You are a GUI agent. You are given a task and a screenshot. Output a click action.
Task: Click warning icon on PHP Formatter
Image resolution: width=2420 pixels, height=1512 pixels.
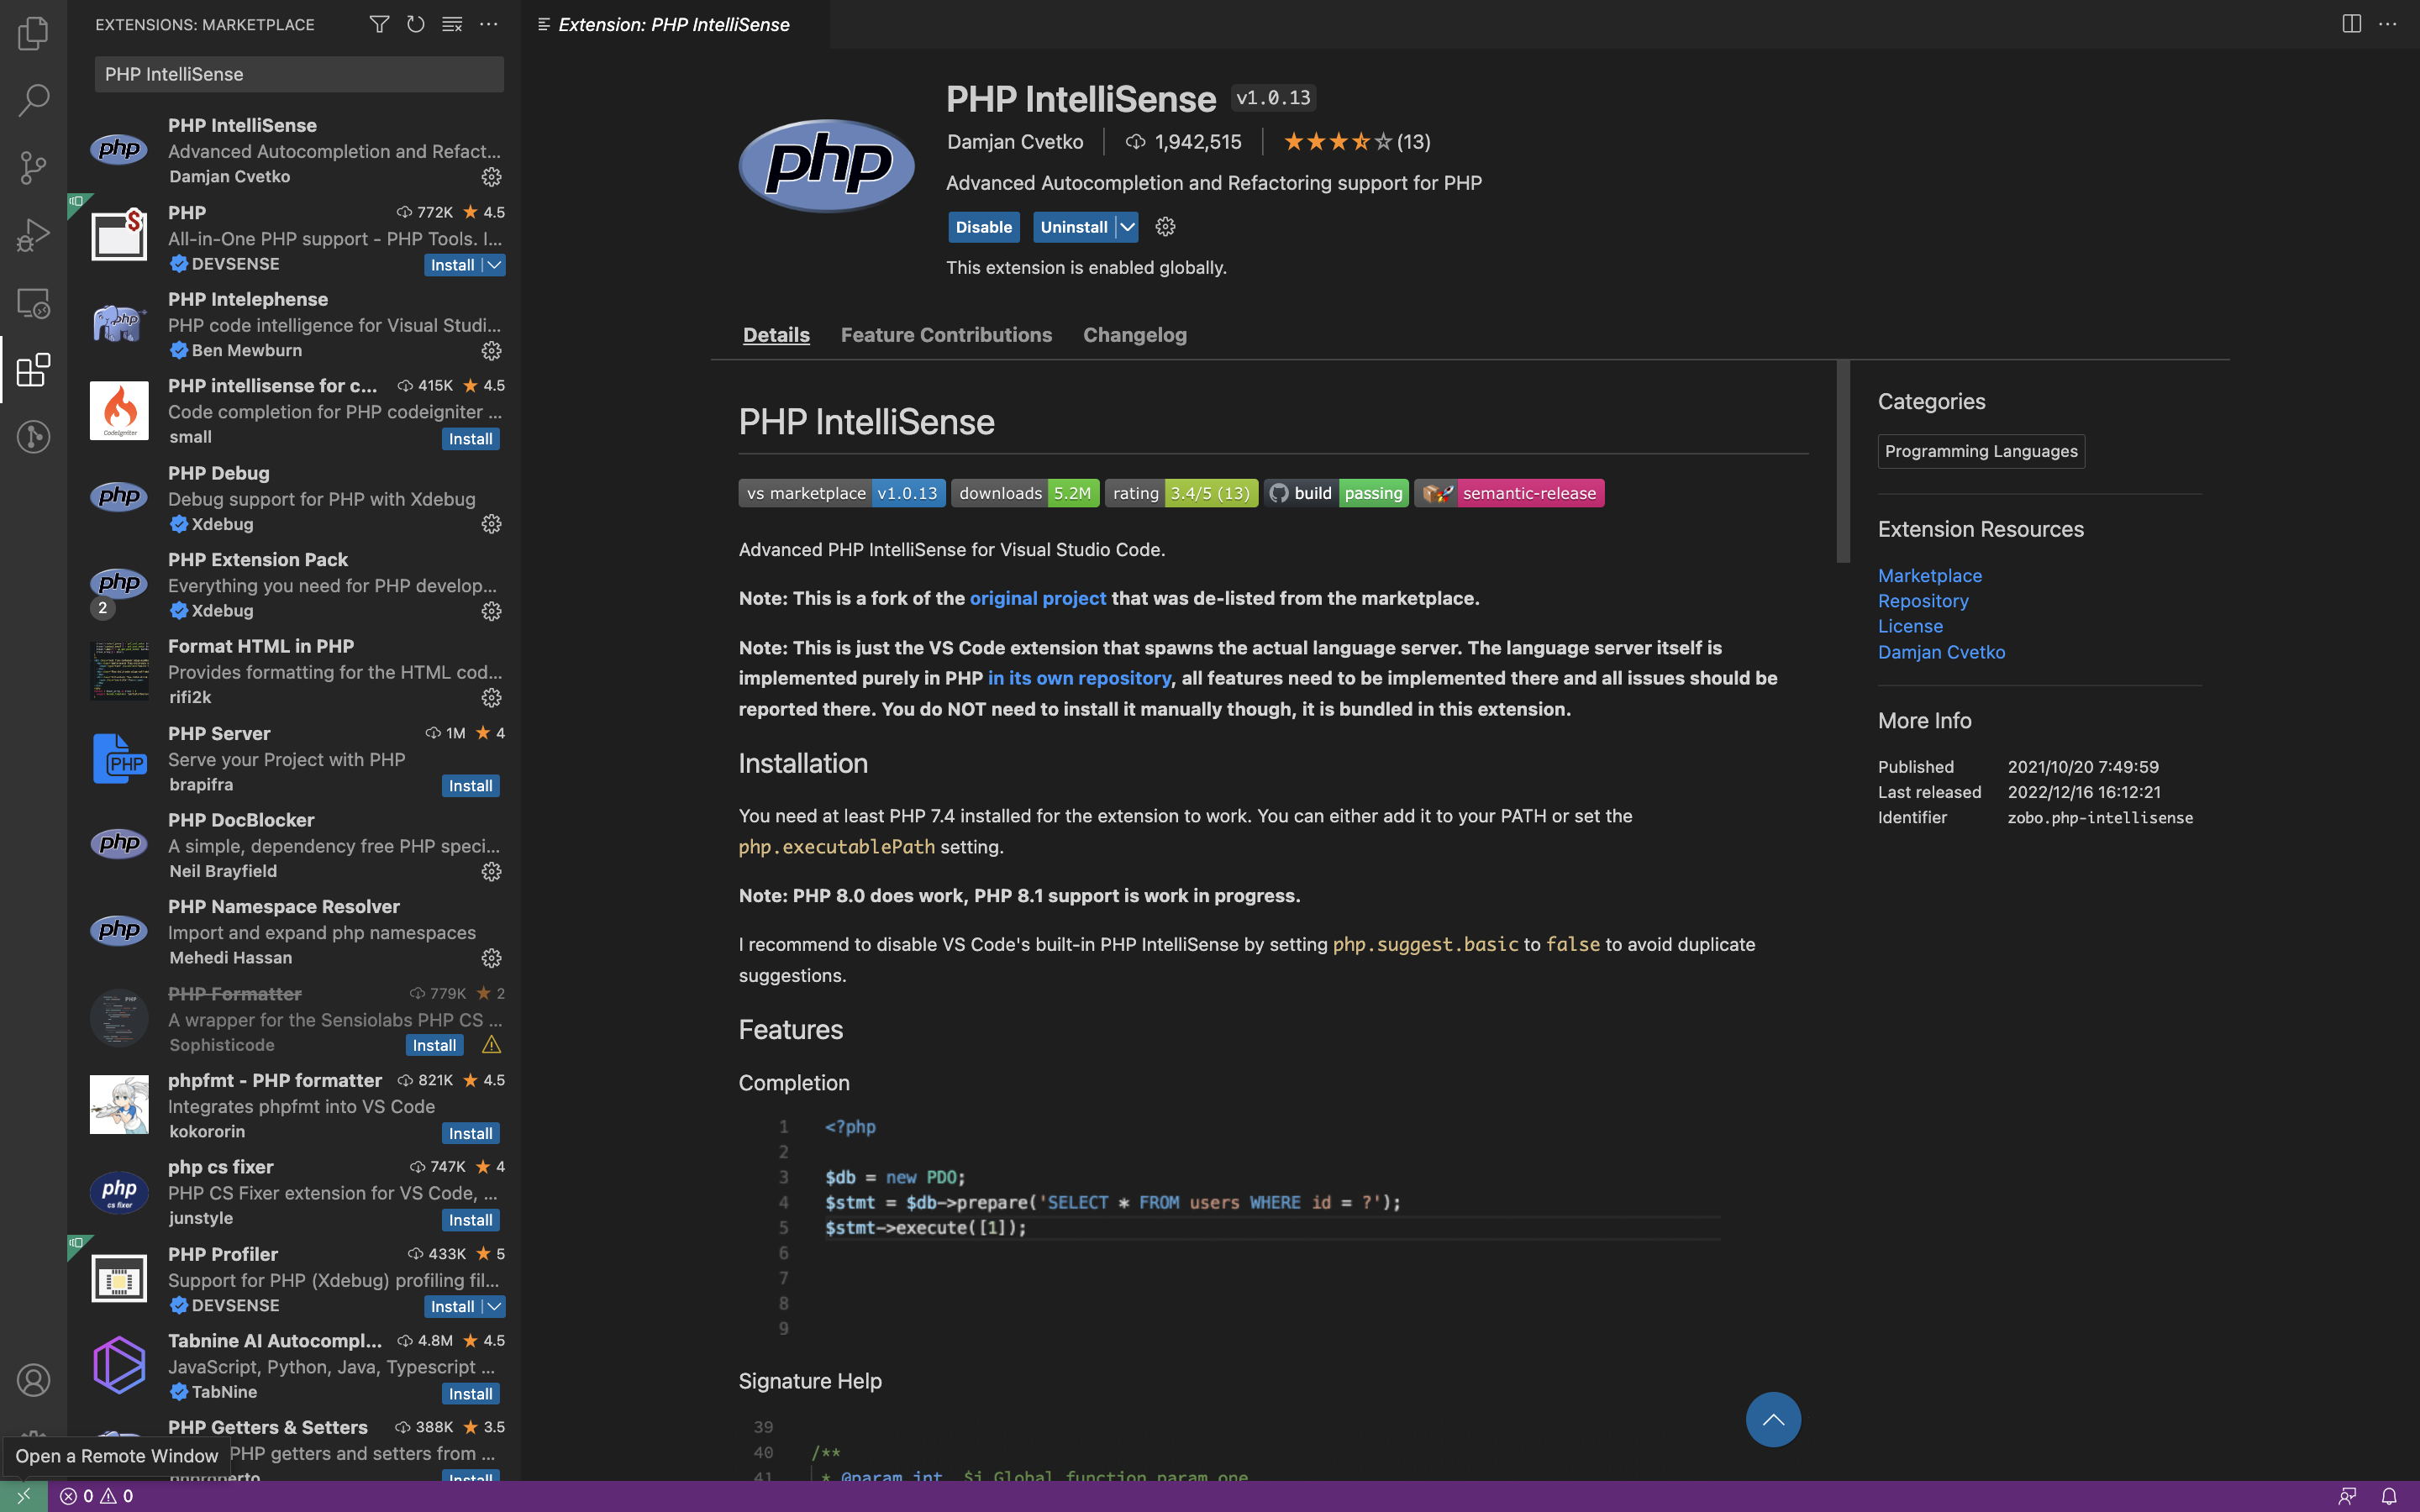(491, 1045)
